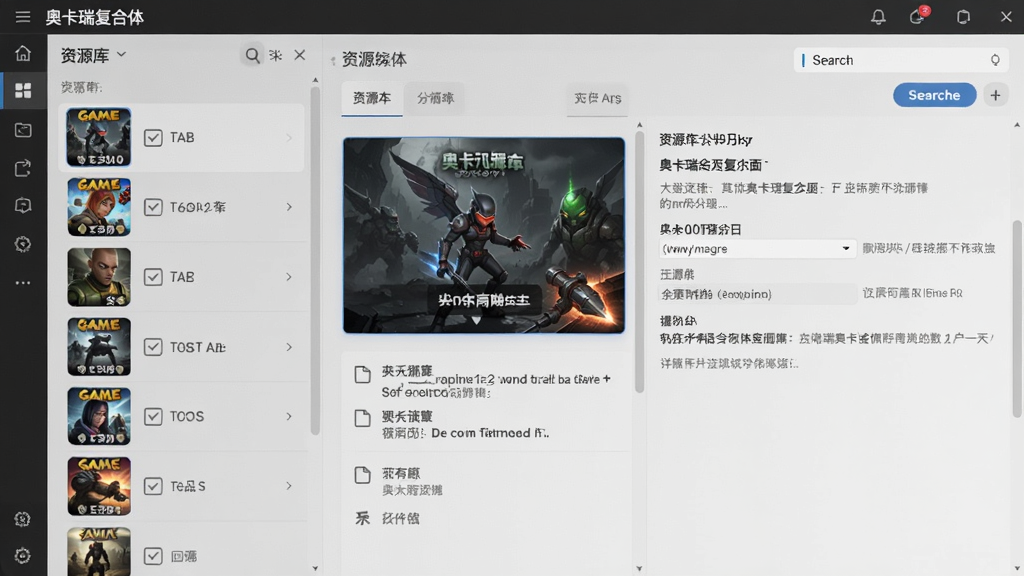The image size is (1024, 576).
Task: Click the plus add button beside Searche
Action: click(x=995, y=95)
